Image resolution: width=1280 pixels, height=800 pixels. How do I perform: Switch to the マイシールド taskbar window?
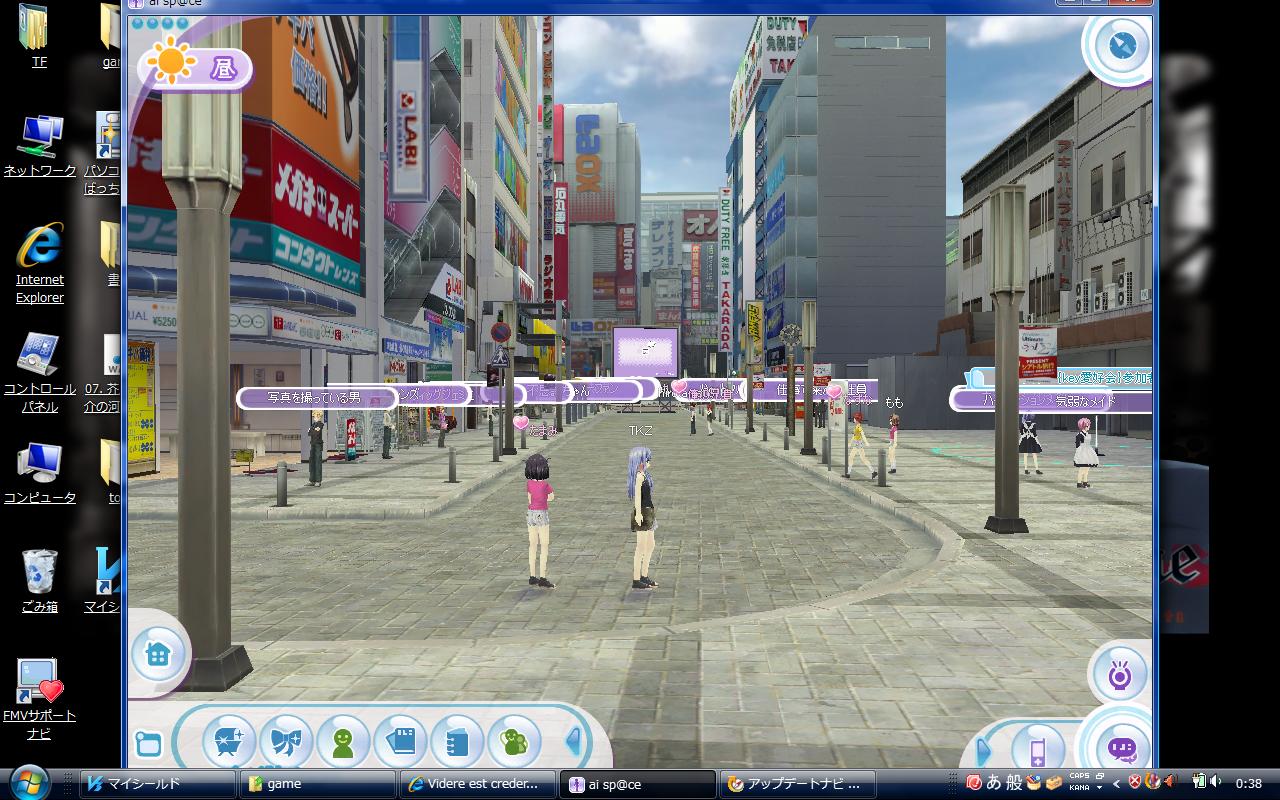[x=157, y=784]
